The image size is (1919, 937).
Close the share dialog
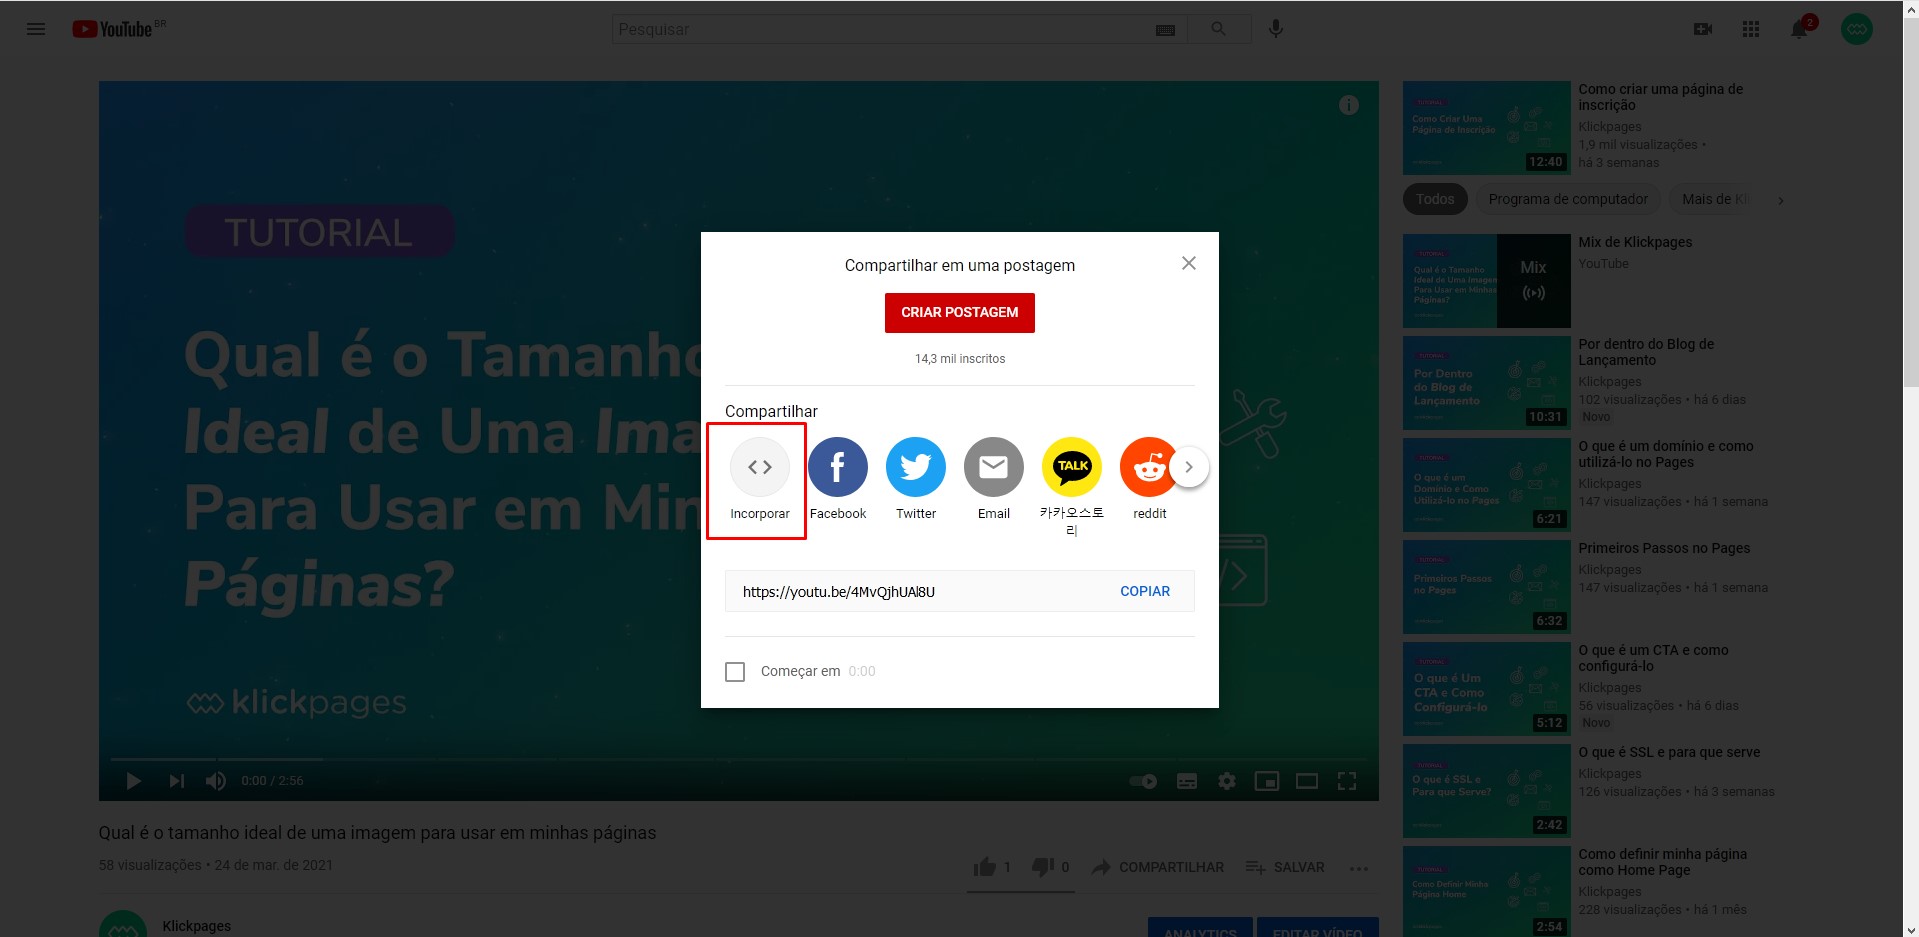[1189, 263]
